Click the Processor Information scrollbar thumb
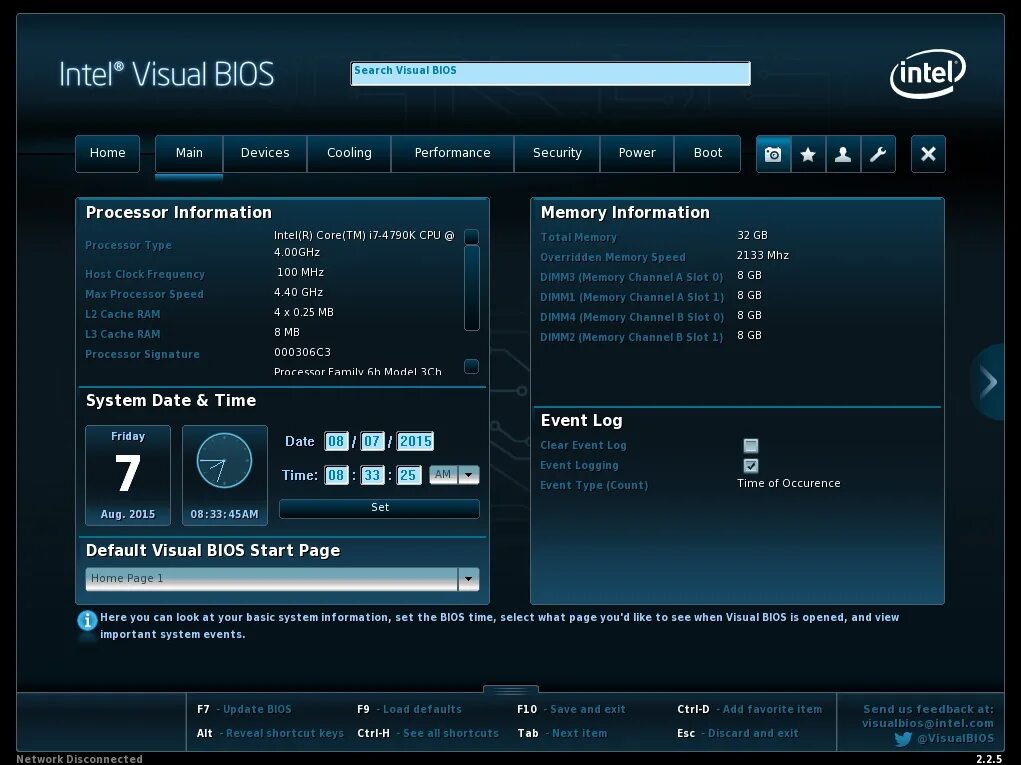 tap(471, 288)
